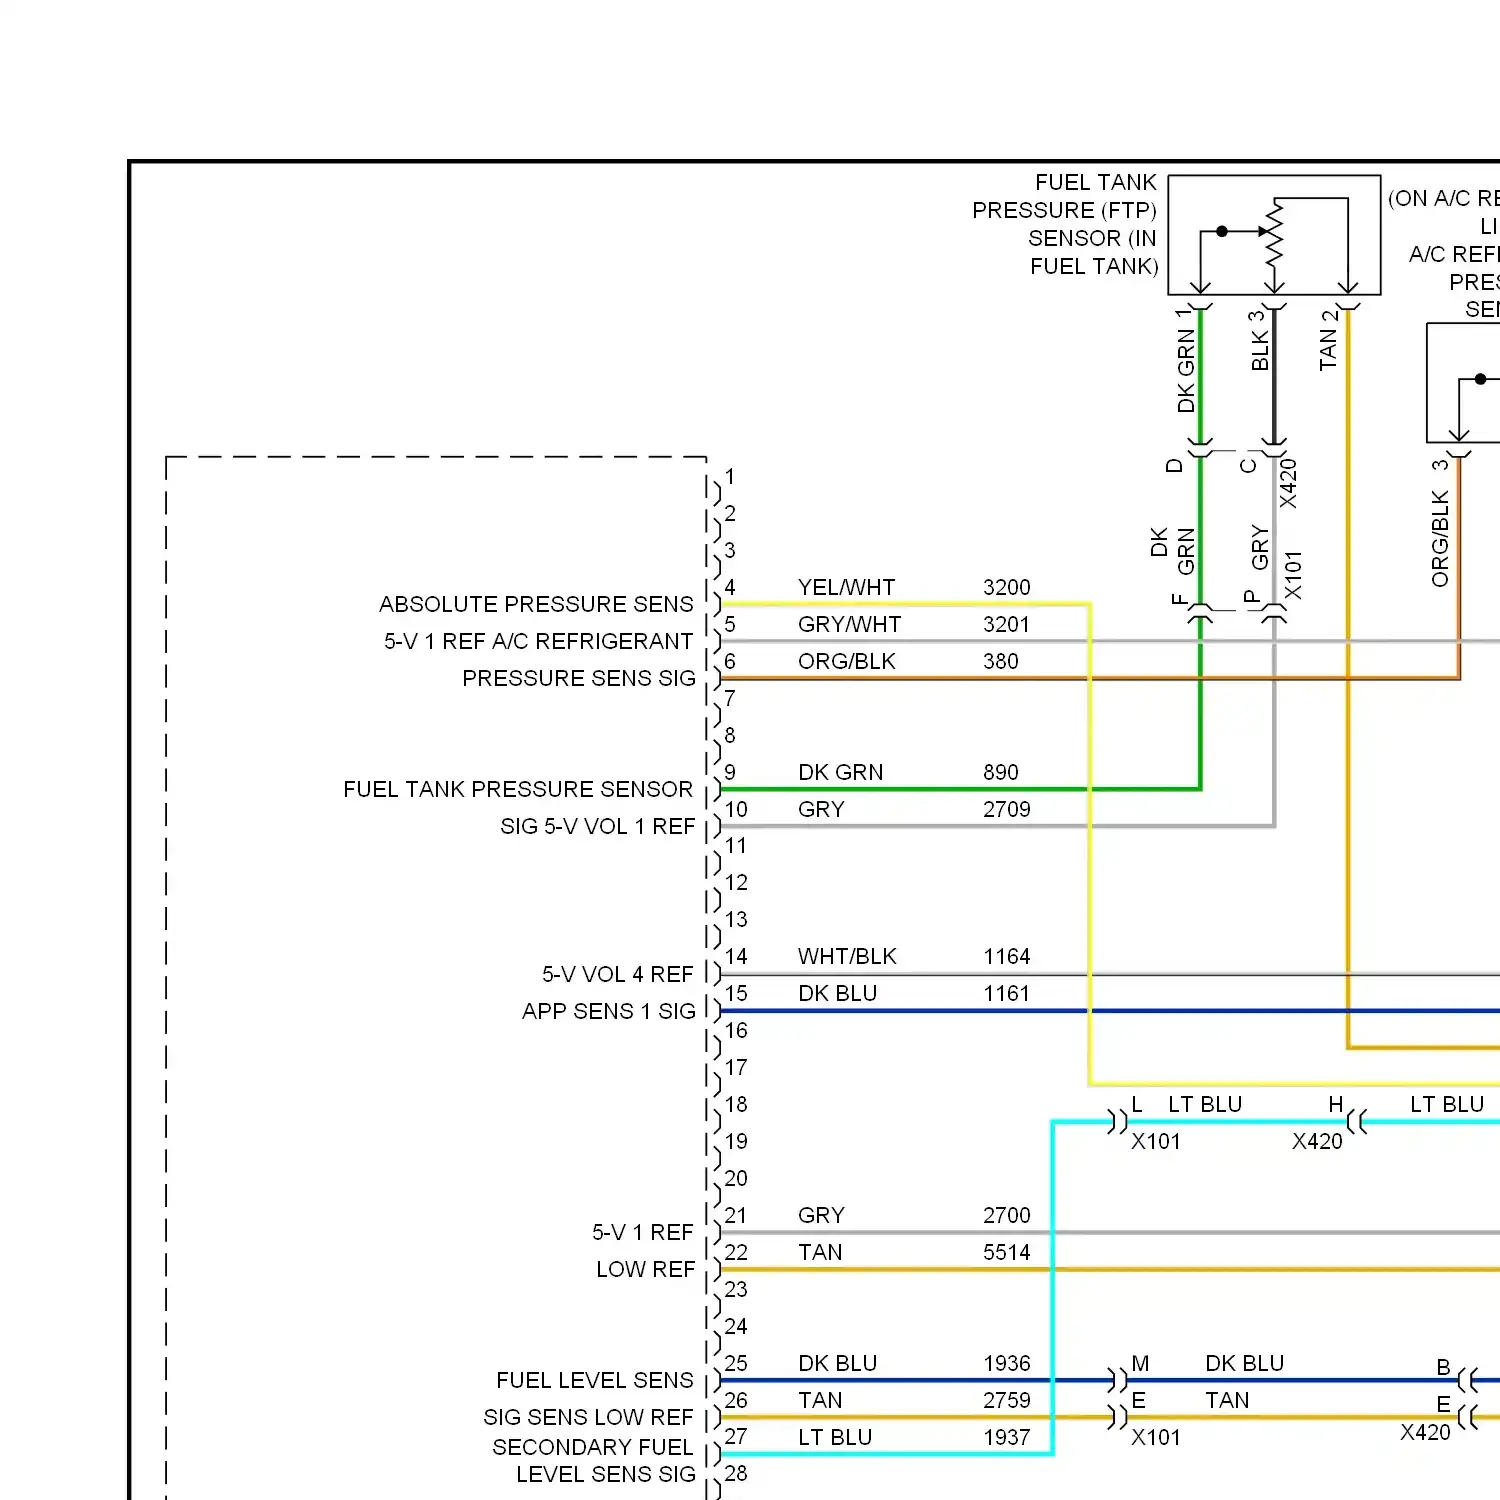The height and width of the screenshot is (1500, 1500).
Task: Select circuit number 2709
Action: click(x=1006, y=809)
